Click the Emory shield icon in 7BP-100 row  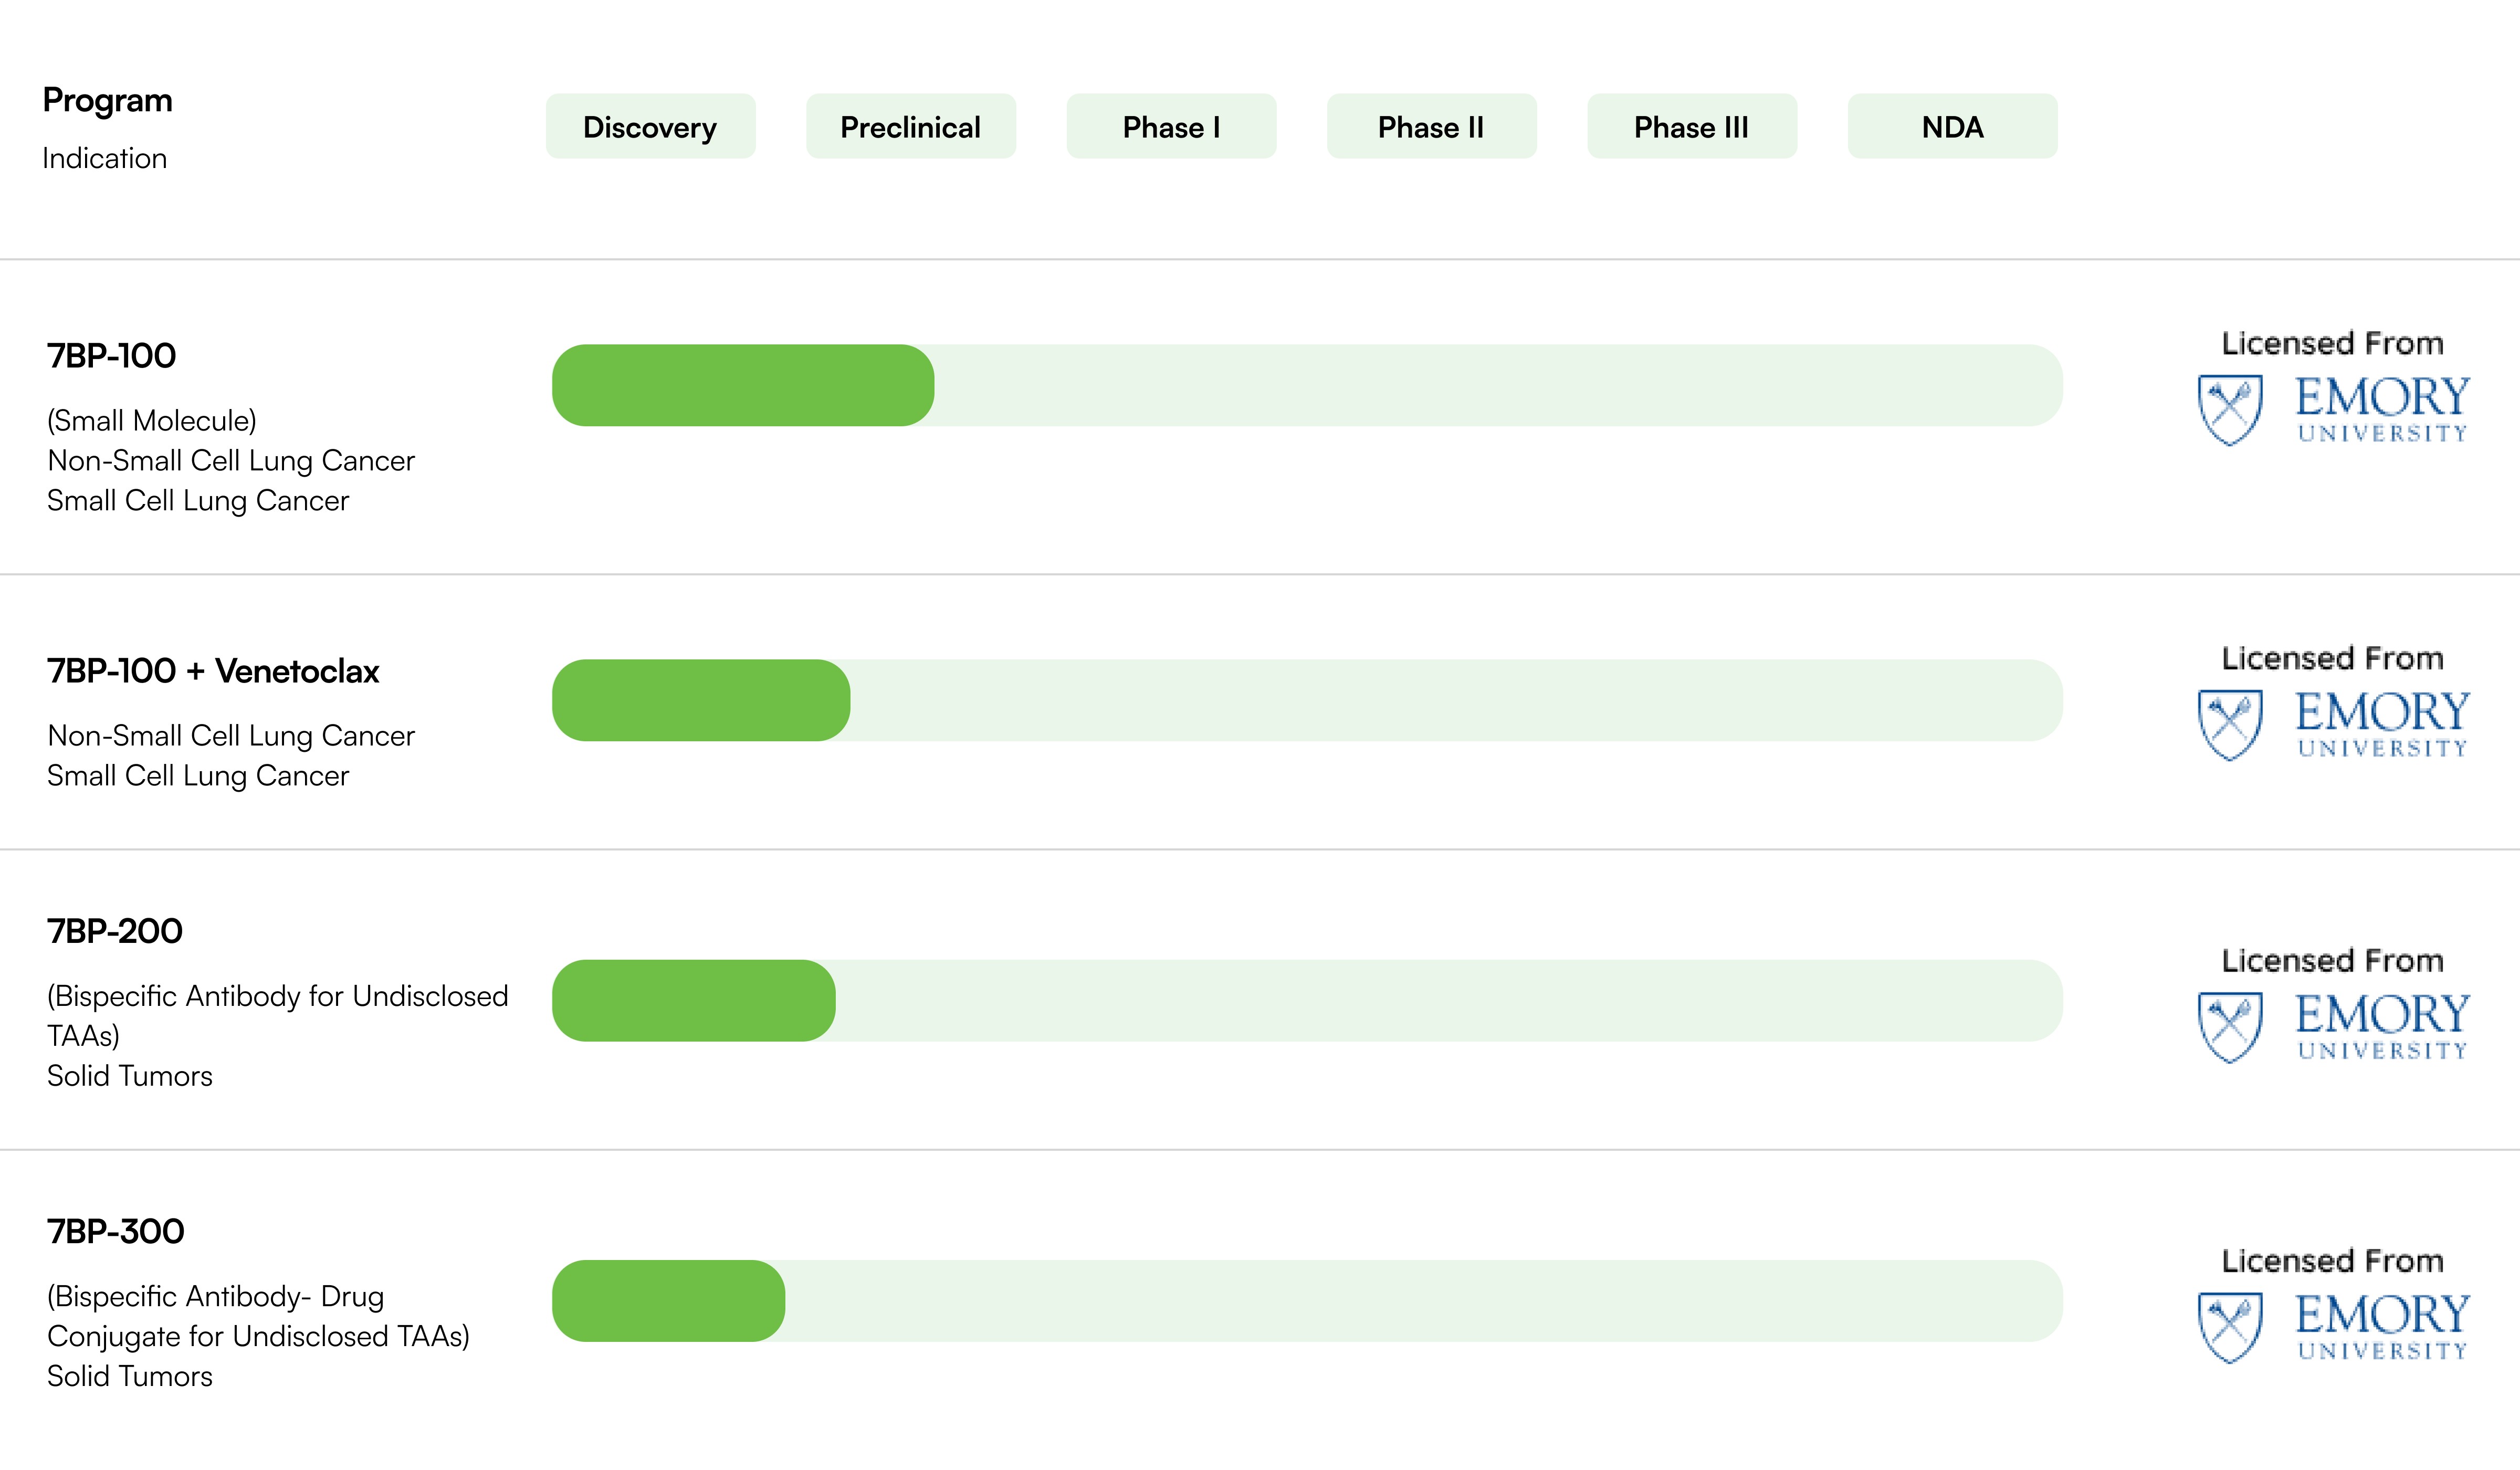pyautogui.click(x=2229, y=409)
